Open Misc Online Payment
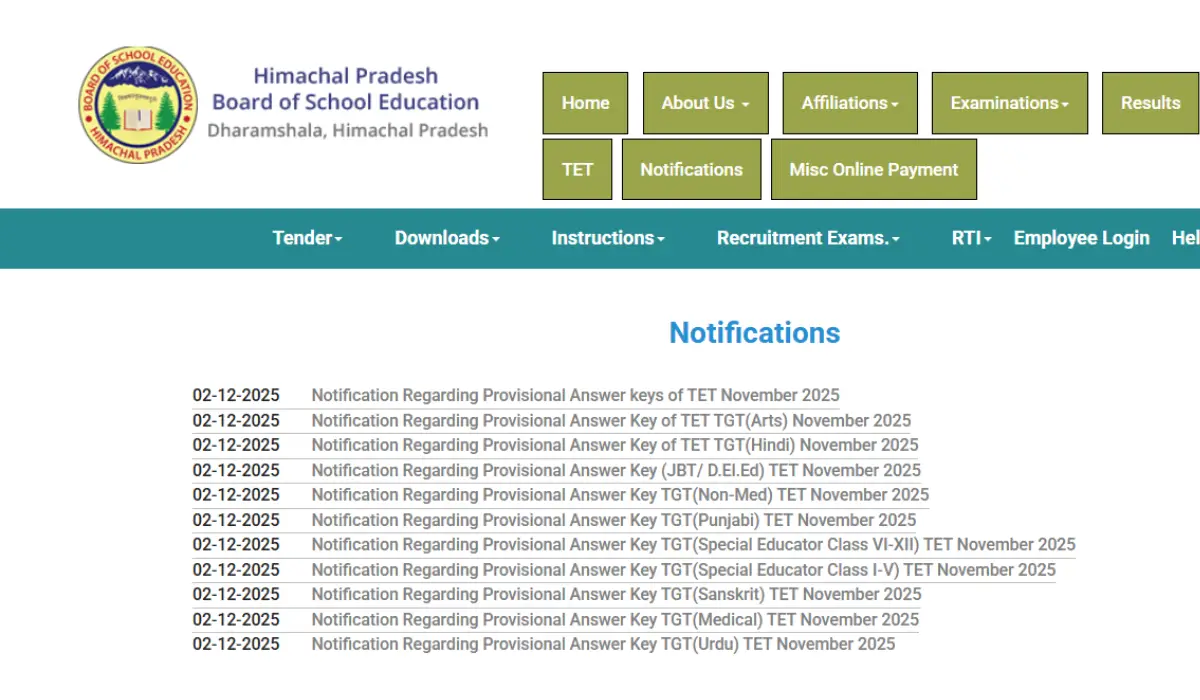 coord(873,169)
